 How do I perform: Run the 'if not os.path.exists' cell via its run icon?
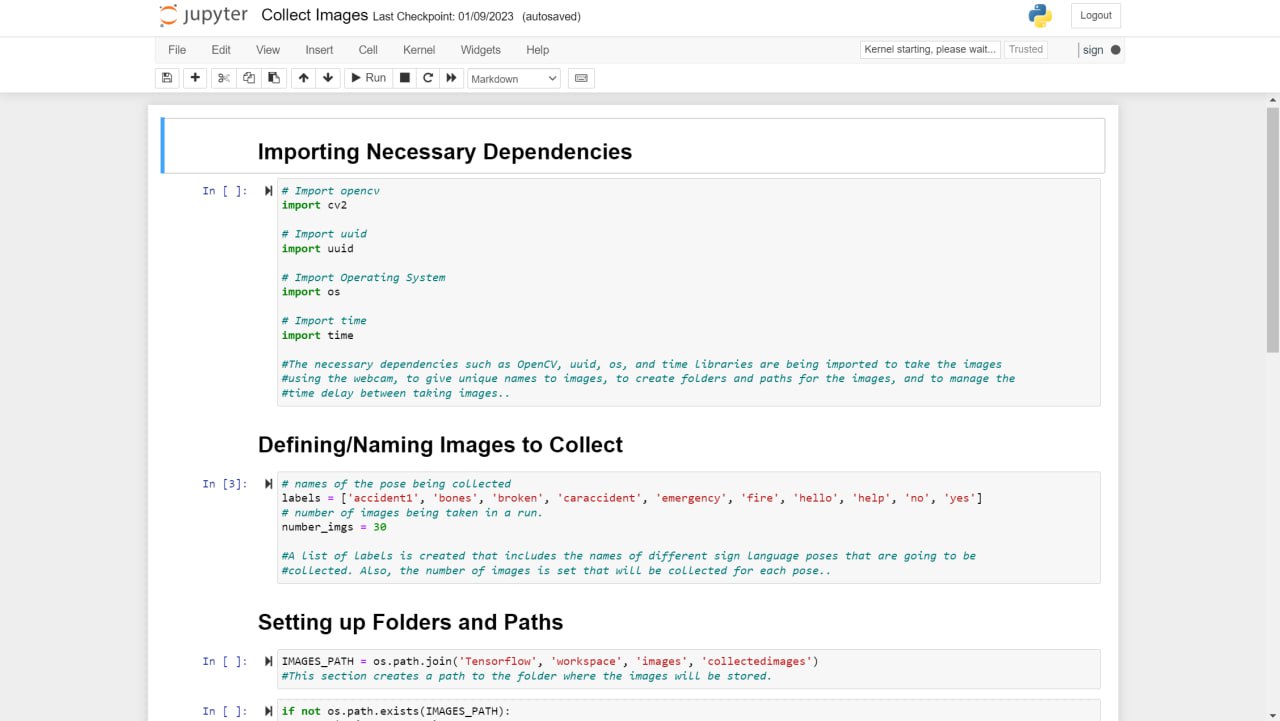click(x=268, y=711)
